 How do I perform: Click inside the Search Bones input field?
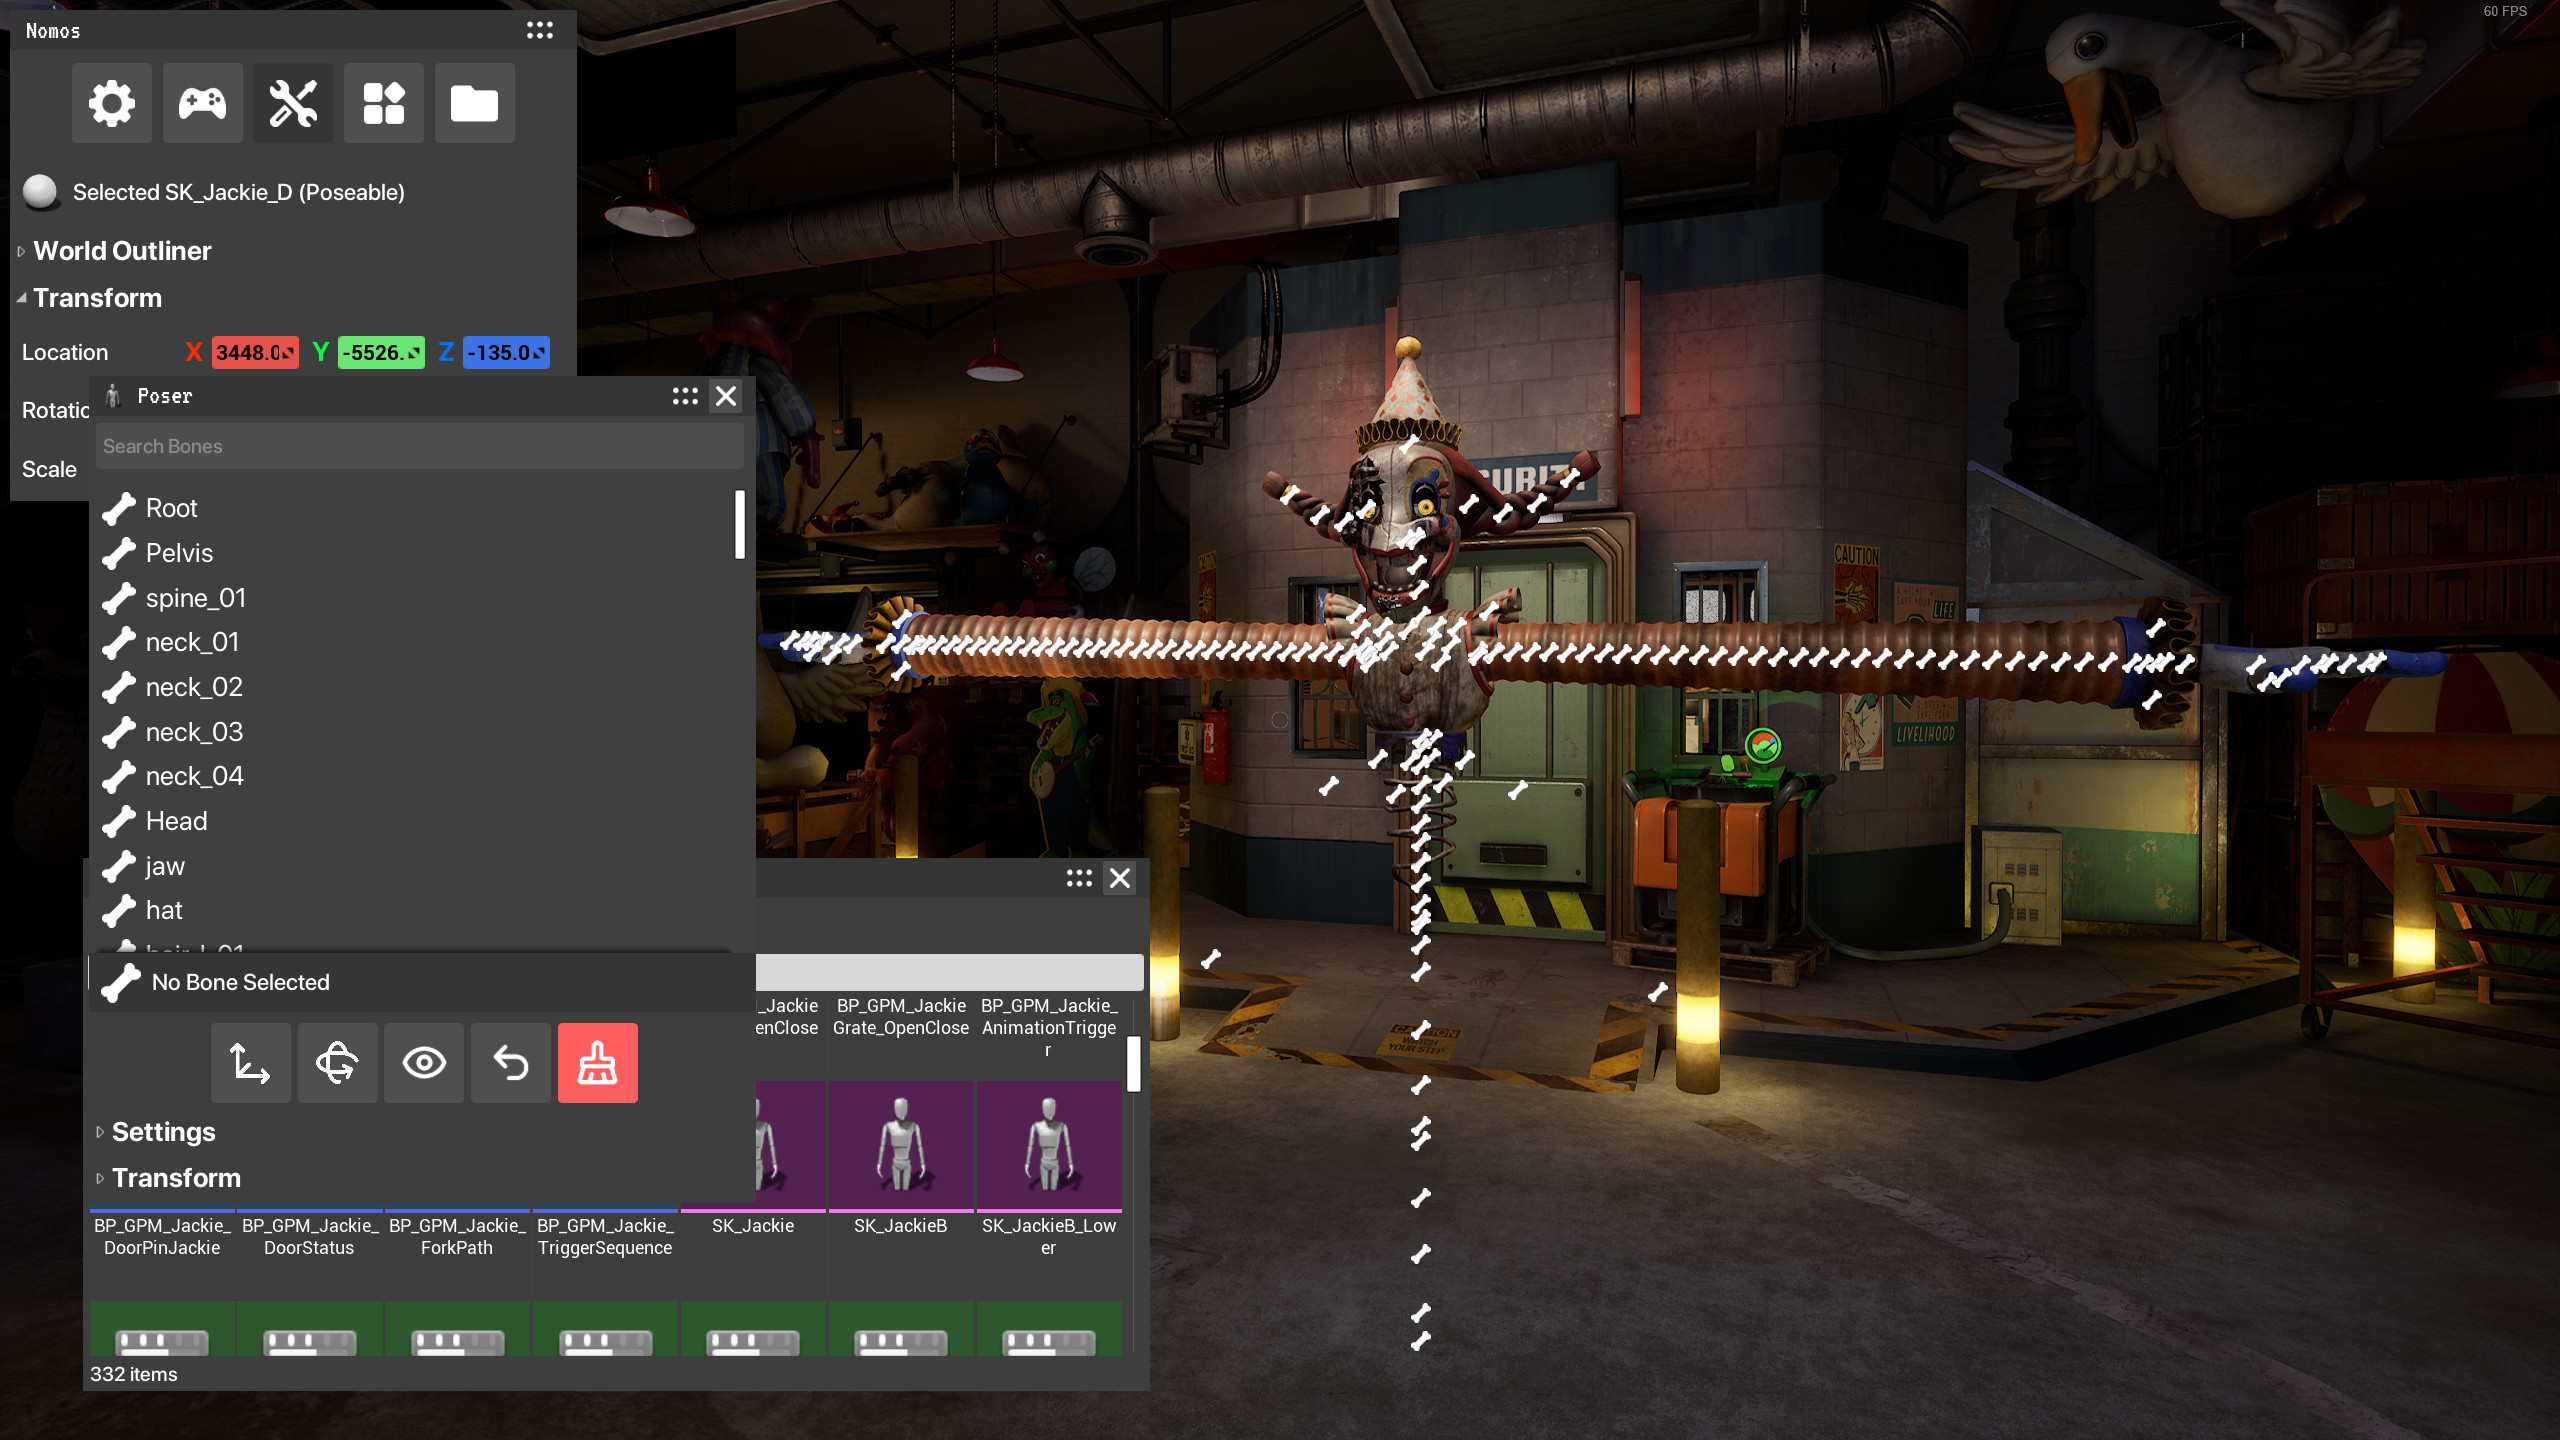coord(419,445)
